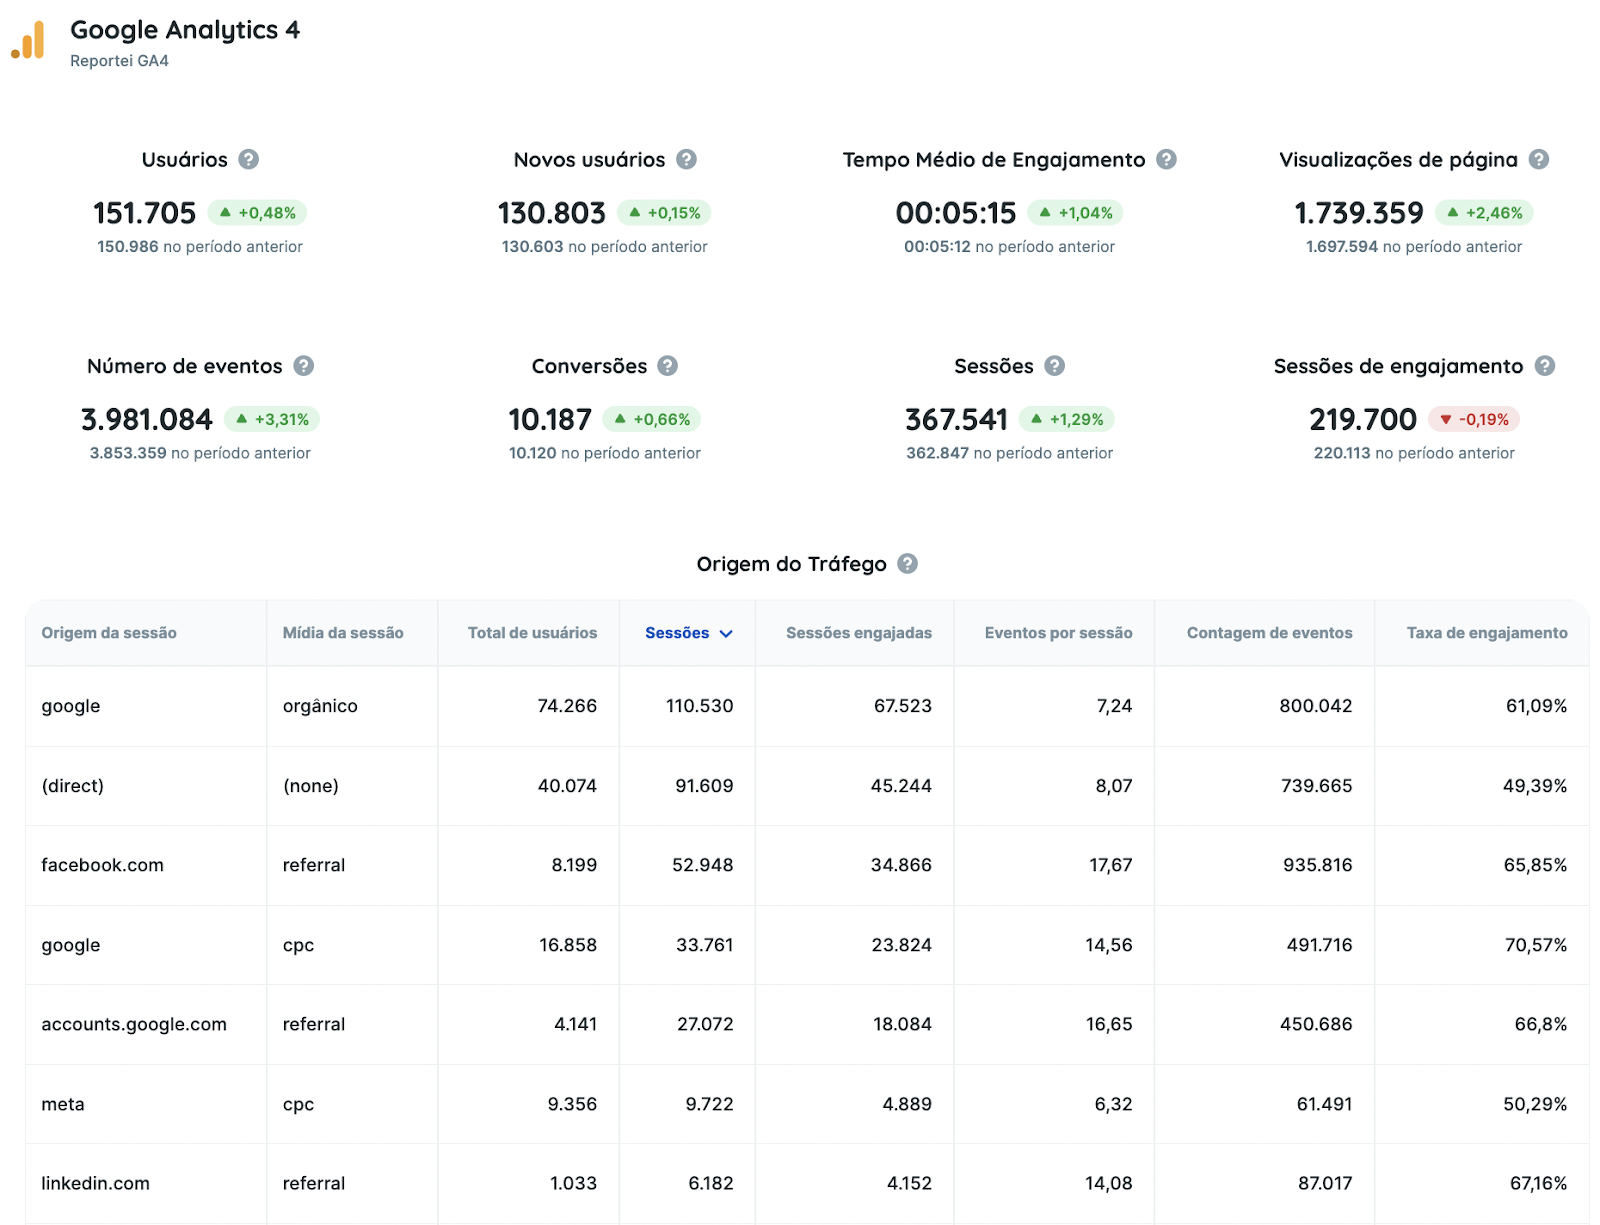Open help icon next to Número de eventos
The width and height of the screenshot is (1600, 1225).
[304, 366]
